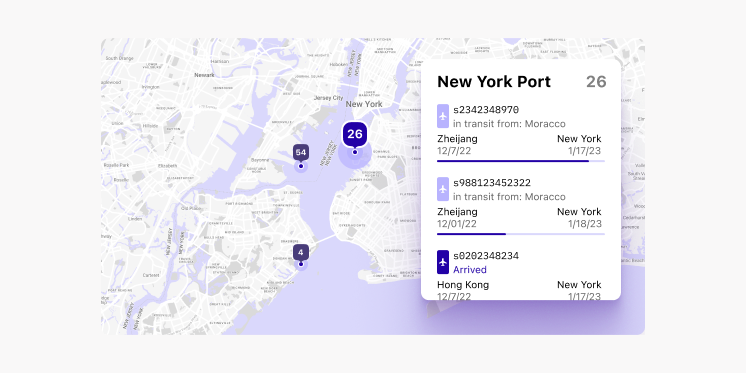Open the map marker labeled 4
This screenshot has width=746, height=373.
(301, 253)
